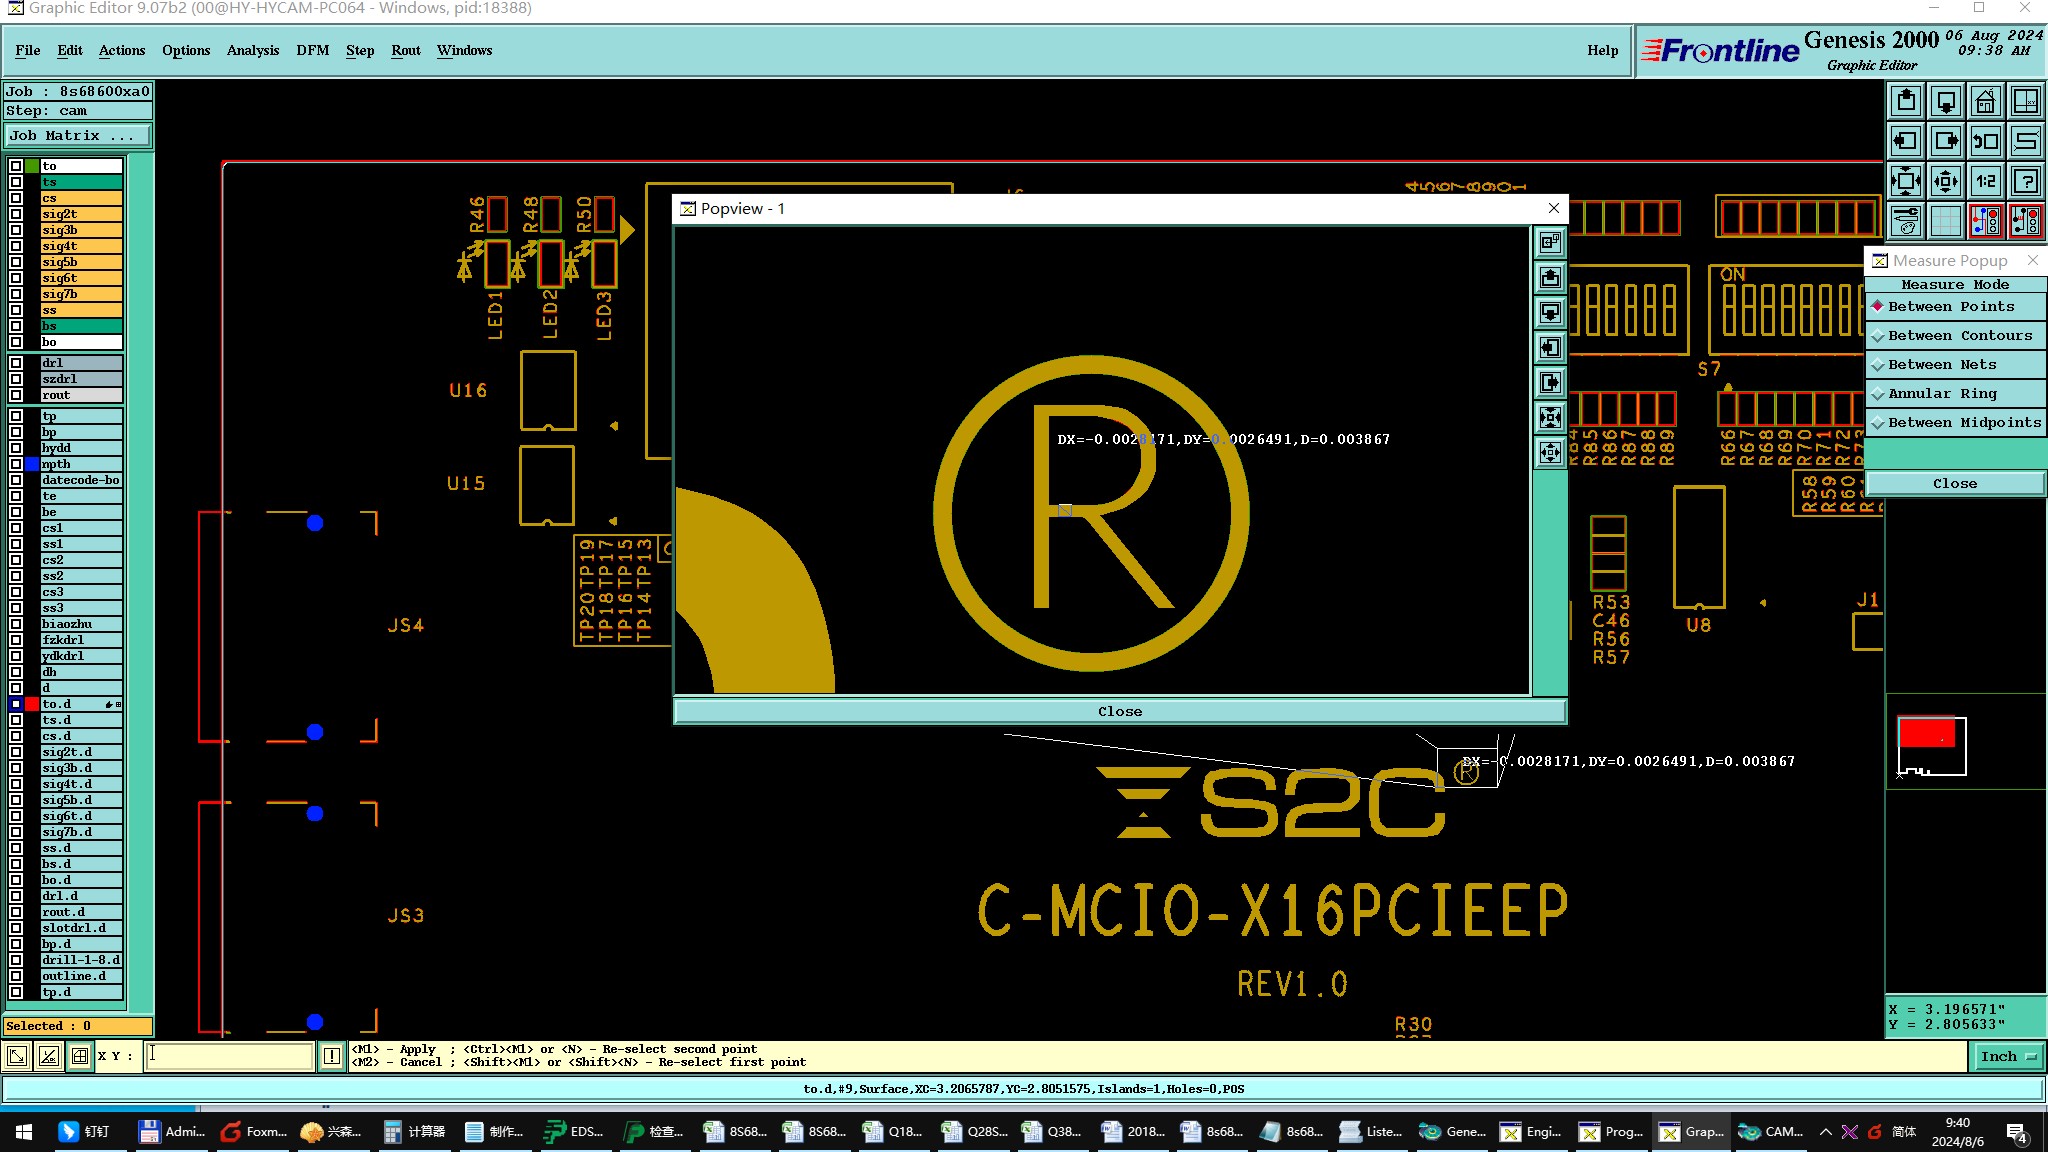Image resolution: width=2048 pixels, height=1152 pixels.
Task: Click the graphic options wrench and palette icon
Action: point(1906,221)
